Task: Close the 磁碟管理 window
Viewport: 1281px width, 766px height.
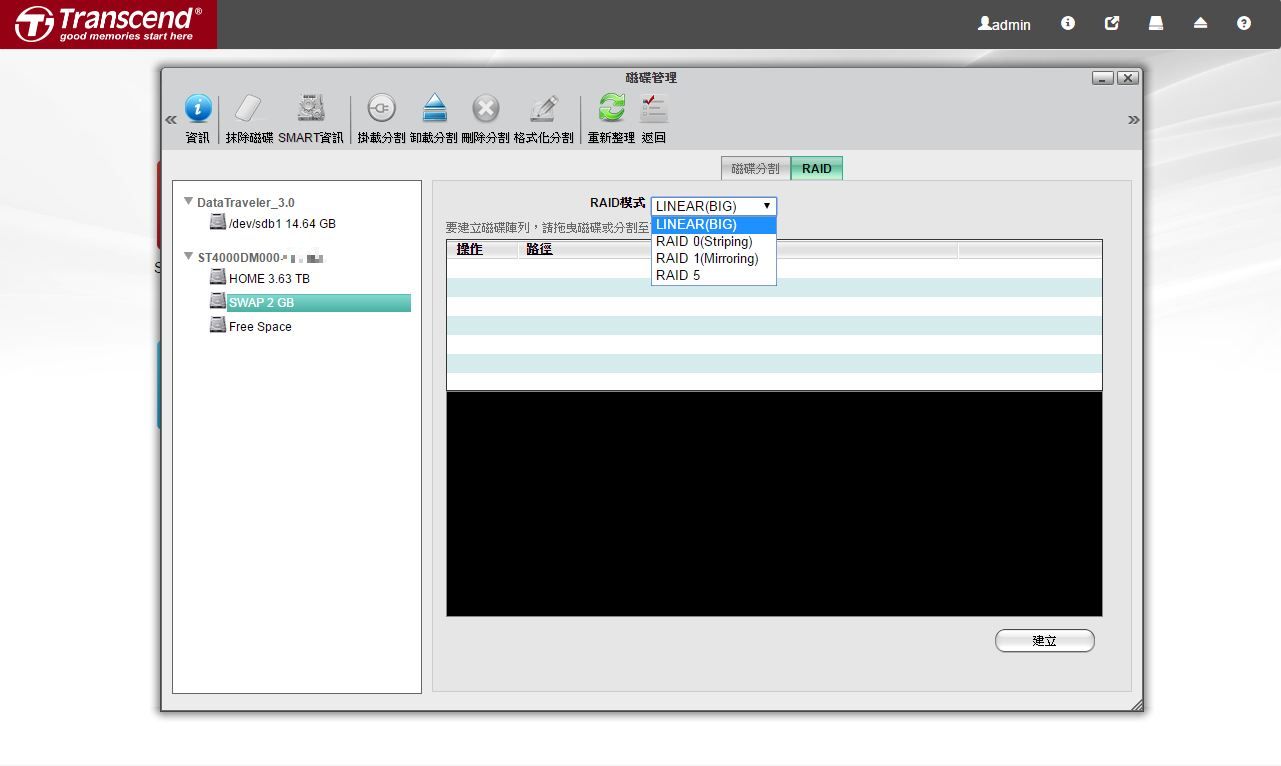Action: [1128, 78]
